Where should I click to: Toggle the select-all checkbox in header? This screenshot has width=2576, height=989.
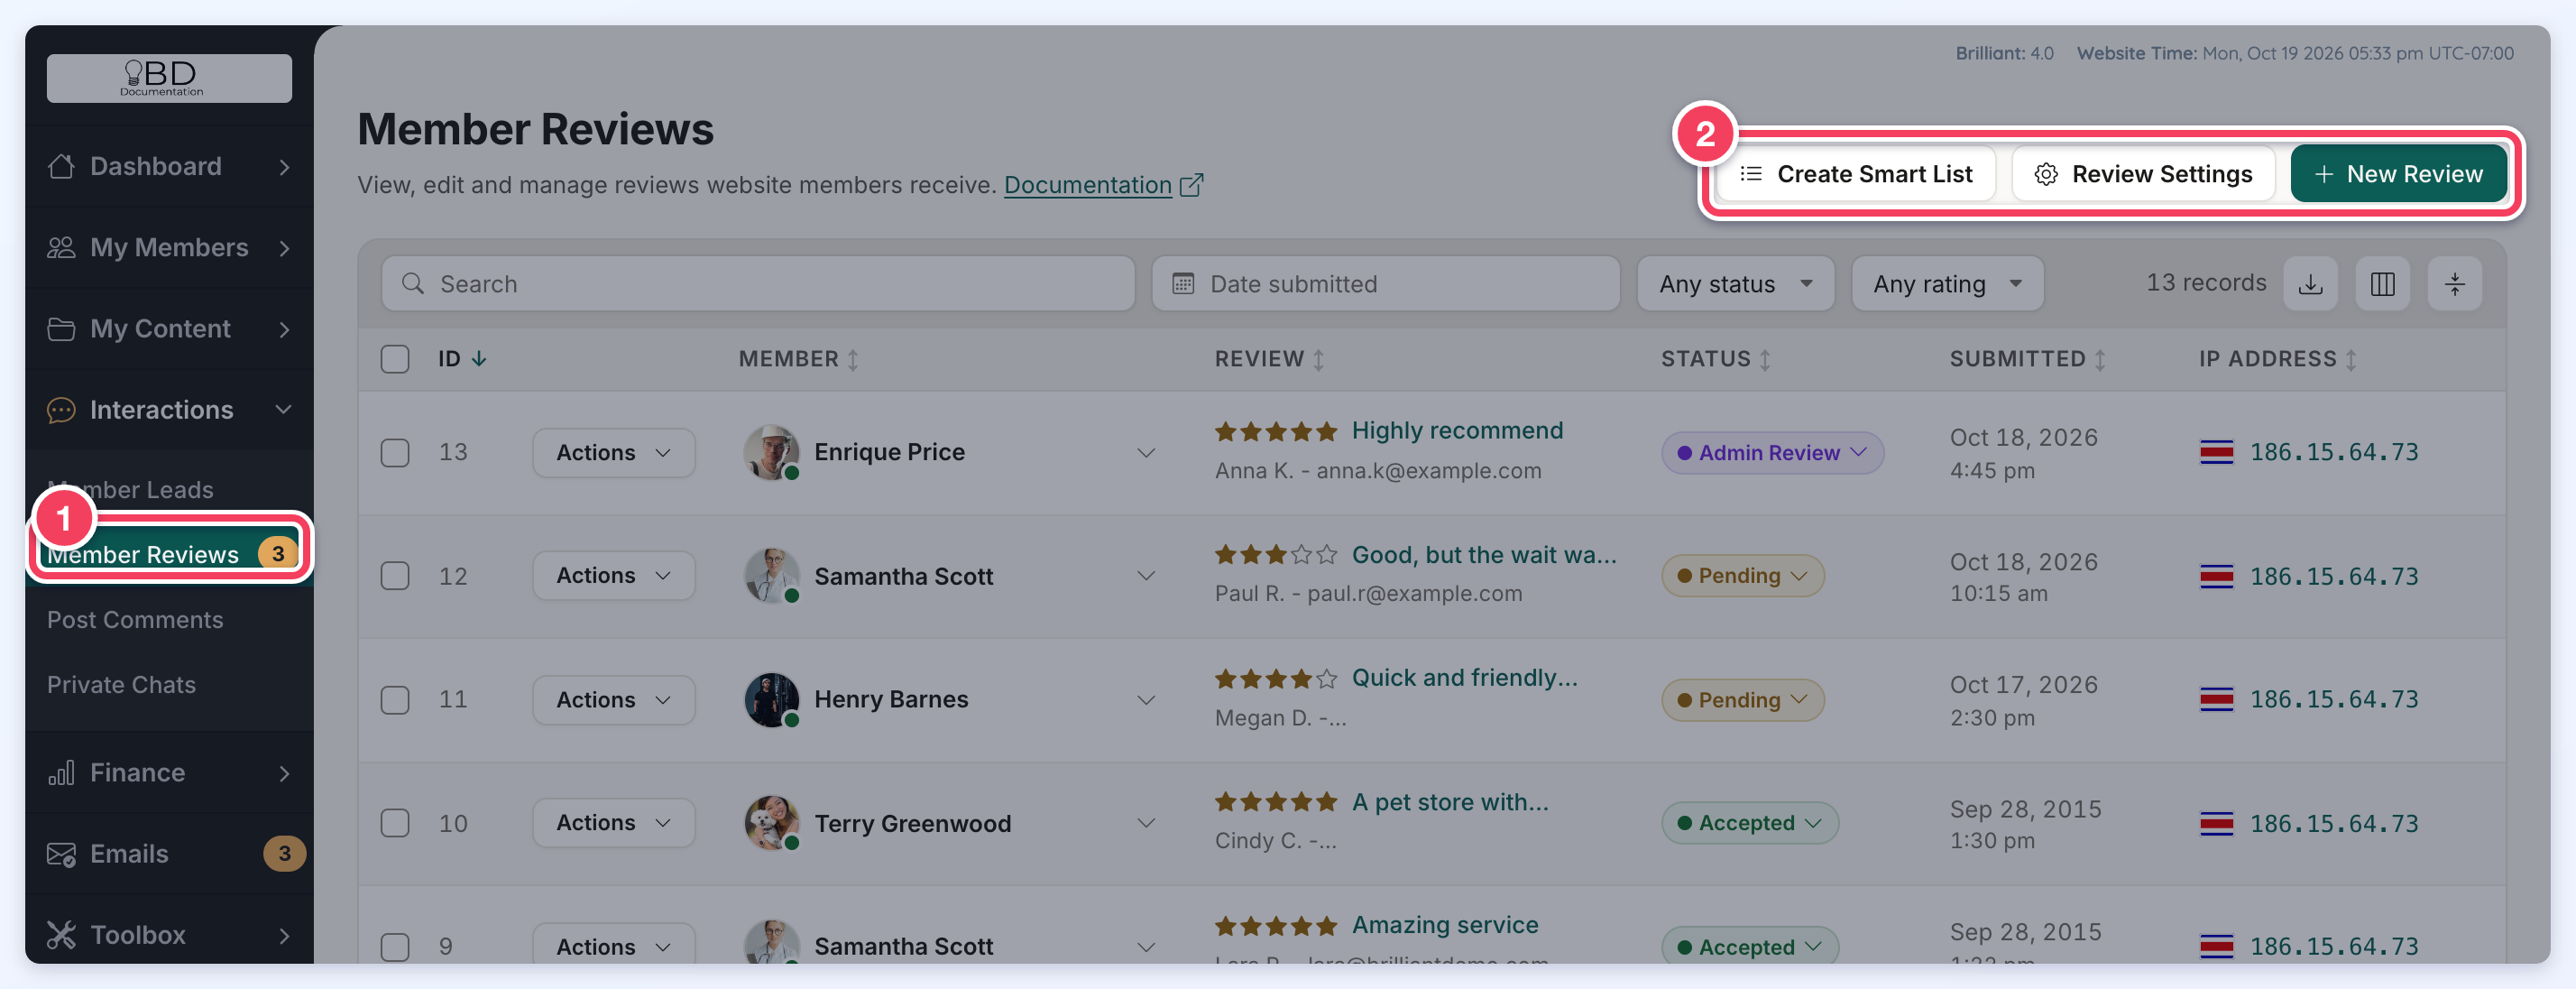(395, 359)
